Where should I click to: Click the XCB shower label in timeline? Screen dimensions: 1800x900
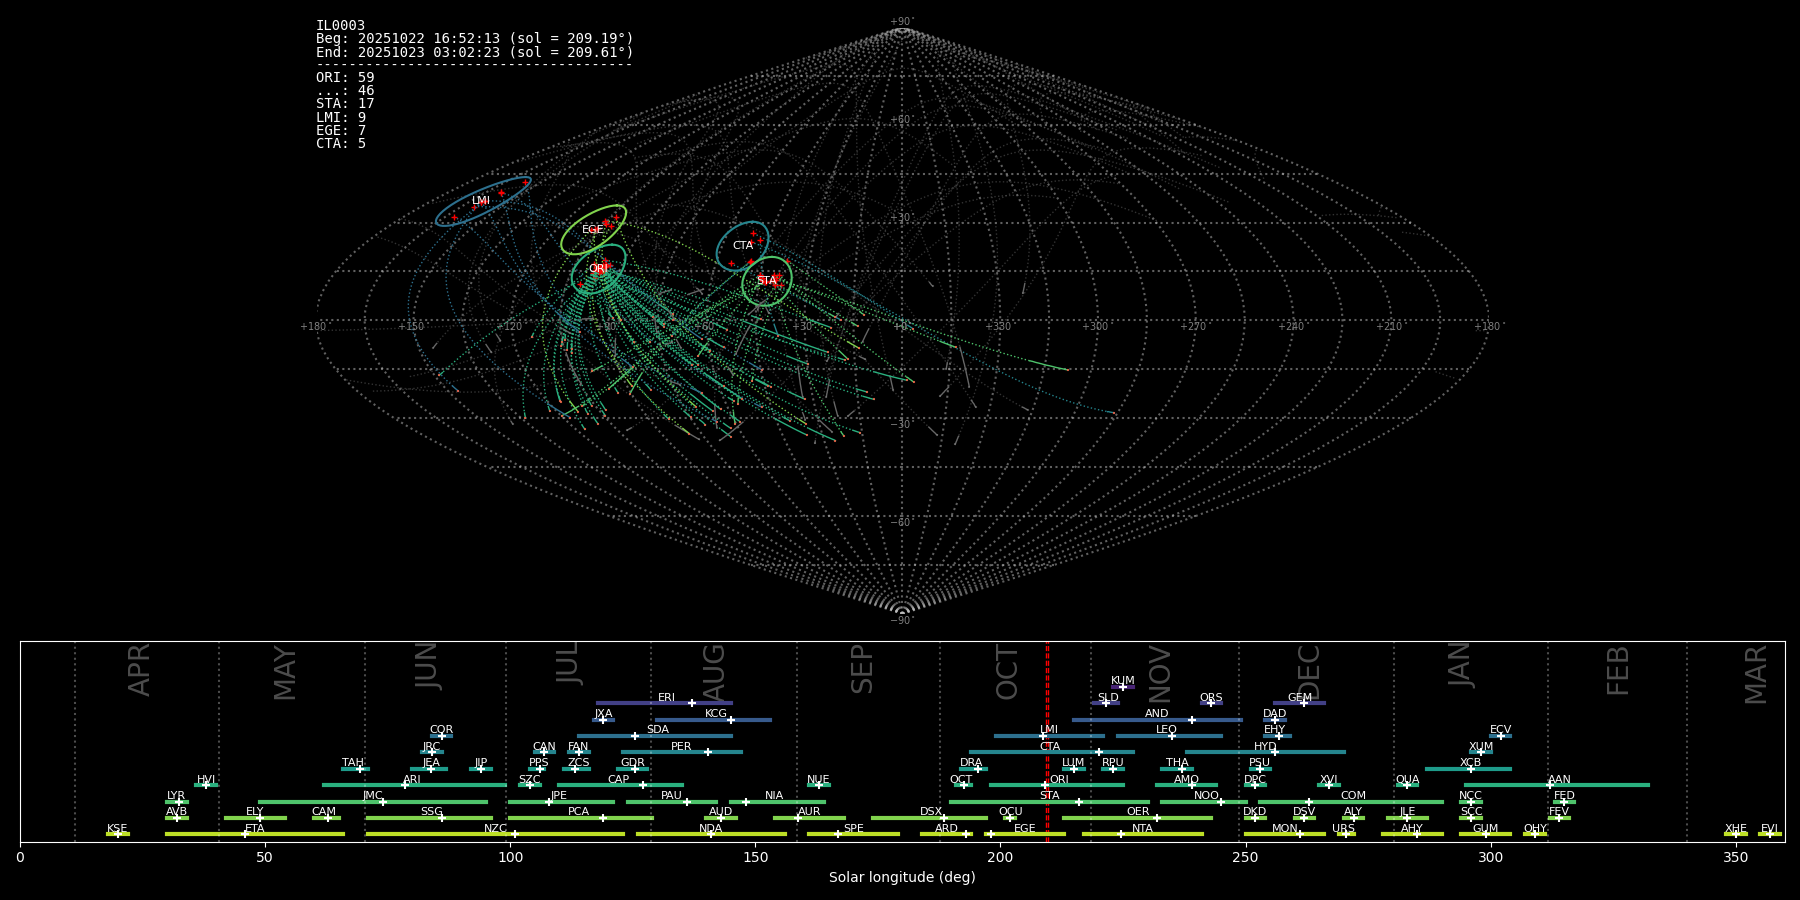(1470, 763)
